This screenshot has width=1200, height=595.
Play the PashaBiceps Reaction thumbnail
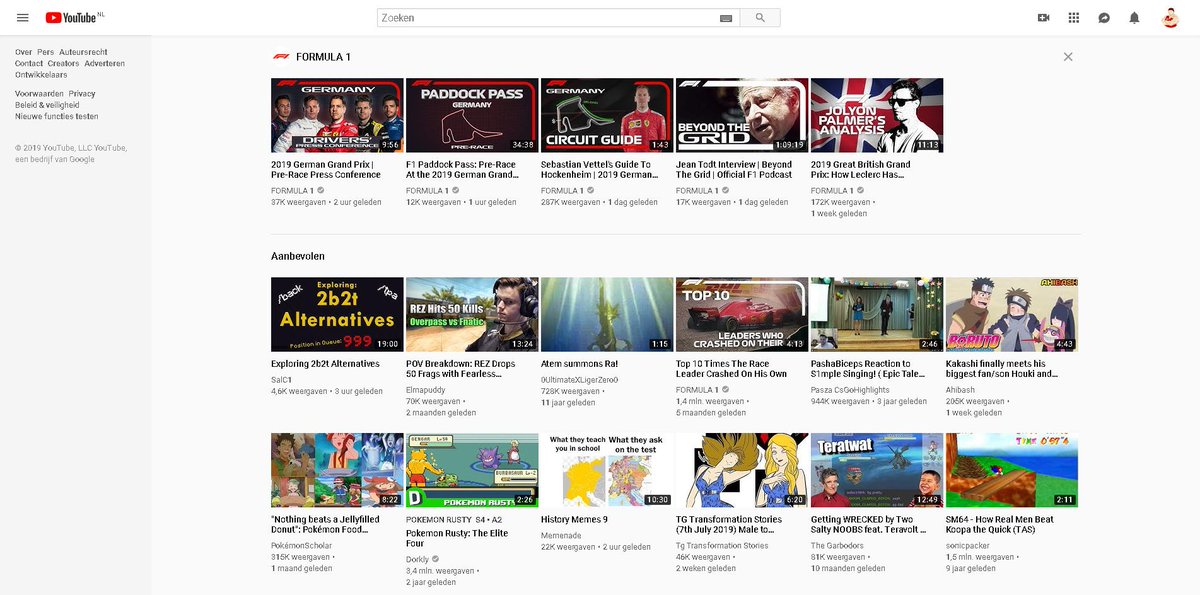pyautogui.click(x=877, y=314)
